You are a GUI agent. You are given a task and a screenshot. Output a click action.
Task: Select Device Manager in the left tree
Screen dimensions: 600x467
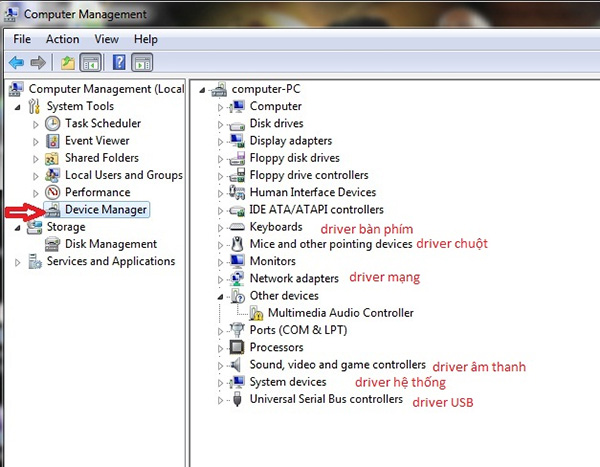click(x=106, y=210)
